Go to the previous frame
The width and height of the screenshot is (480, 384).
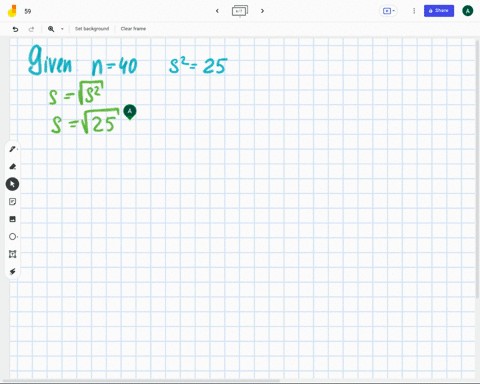217,11
